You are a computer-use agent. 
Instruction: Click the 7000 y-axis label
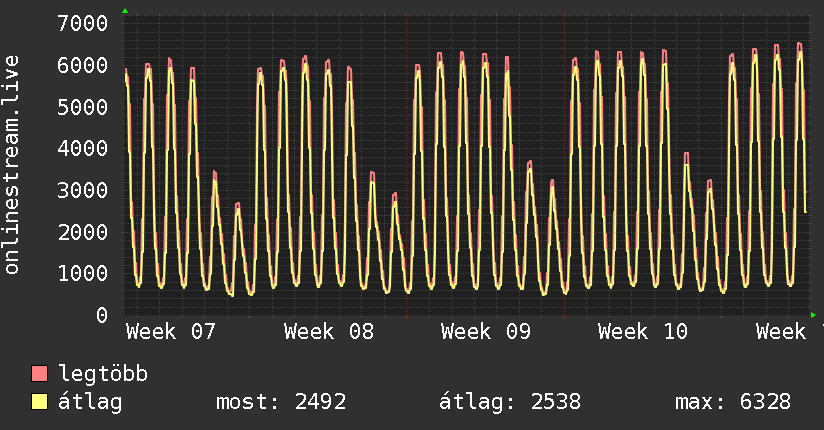(x=83, y=24)
